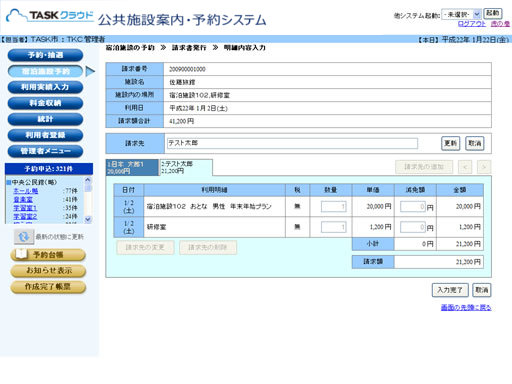Click the 請求先の変更 button
This screenshot has width=512, height=384.
tap(145, 248)
